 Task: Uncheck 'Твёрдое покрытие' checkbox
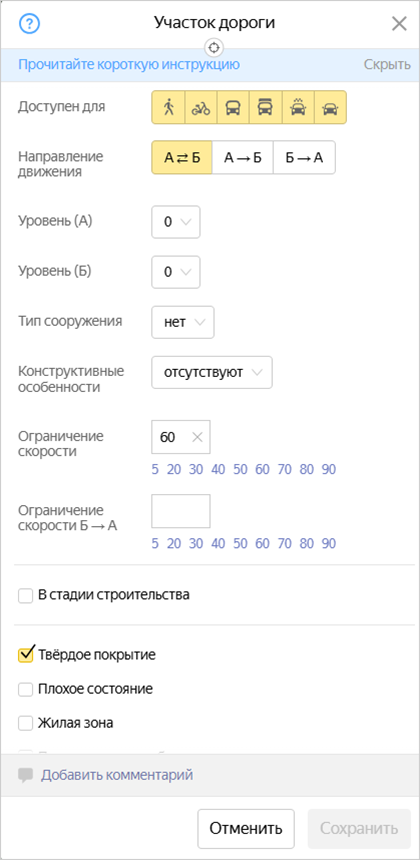(x=26, y=654)
